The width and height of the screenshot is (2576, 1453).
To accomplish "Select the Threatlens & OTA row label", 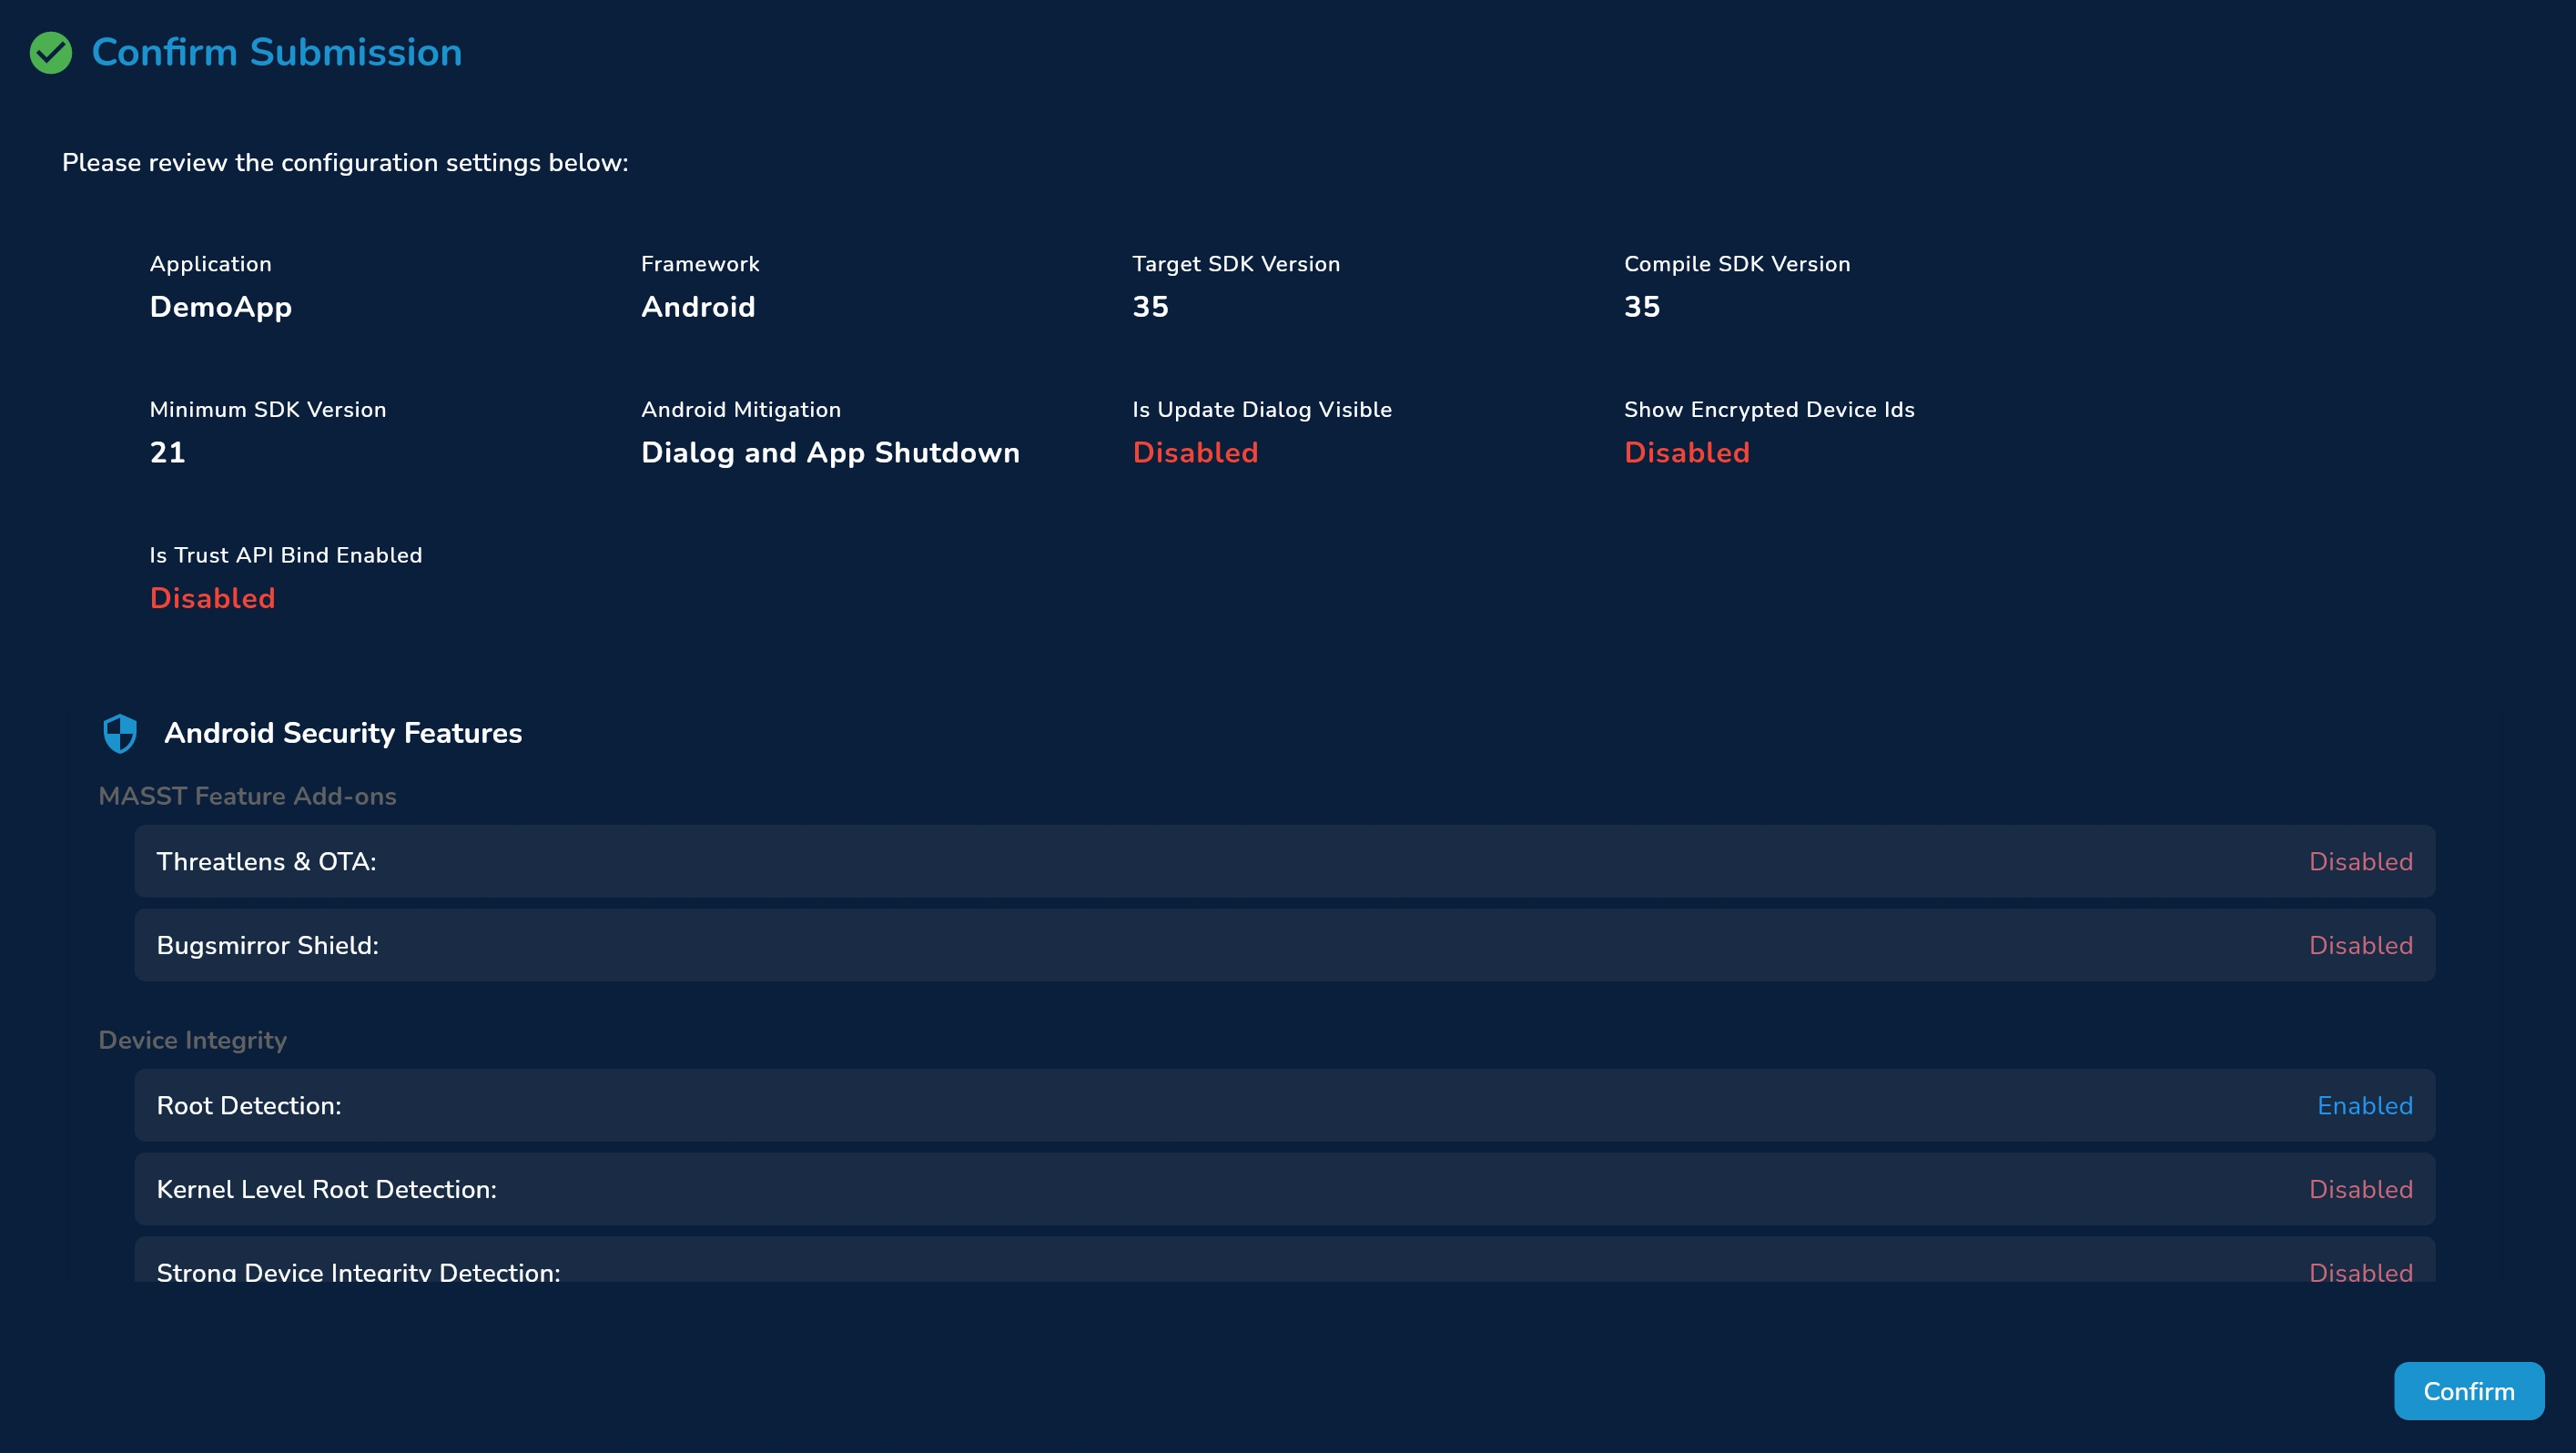I will (266, 862).
